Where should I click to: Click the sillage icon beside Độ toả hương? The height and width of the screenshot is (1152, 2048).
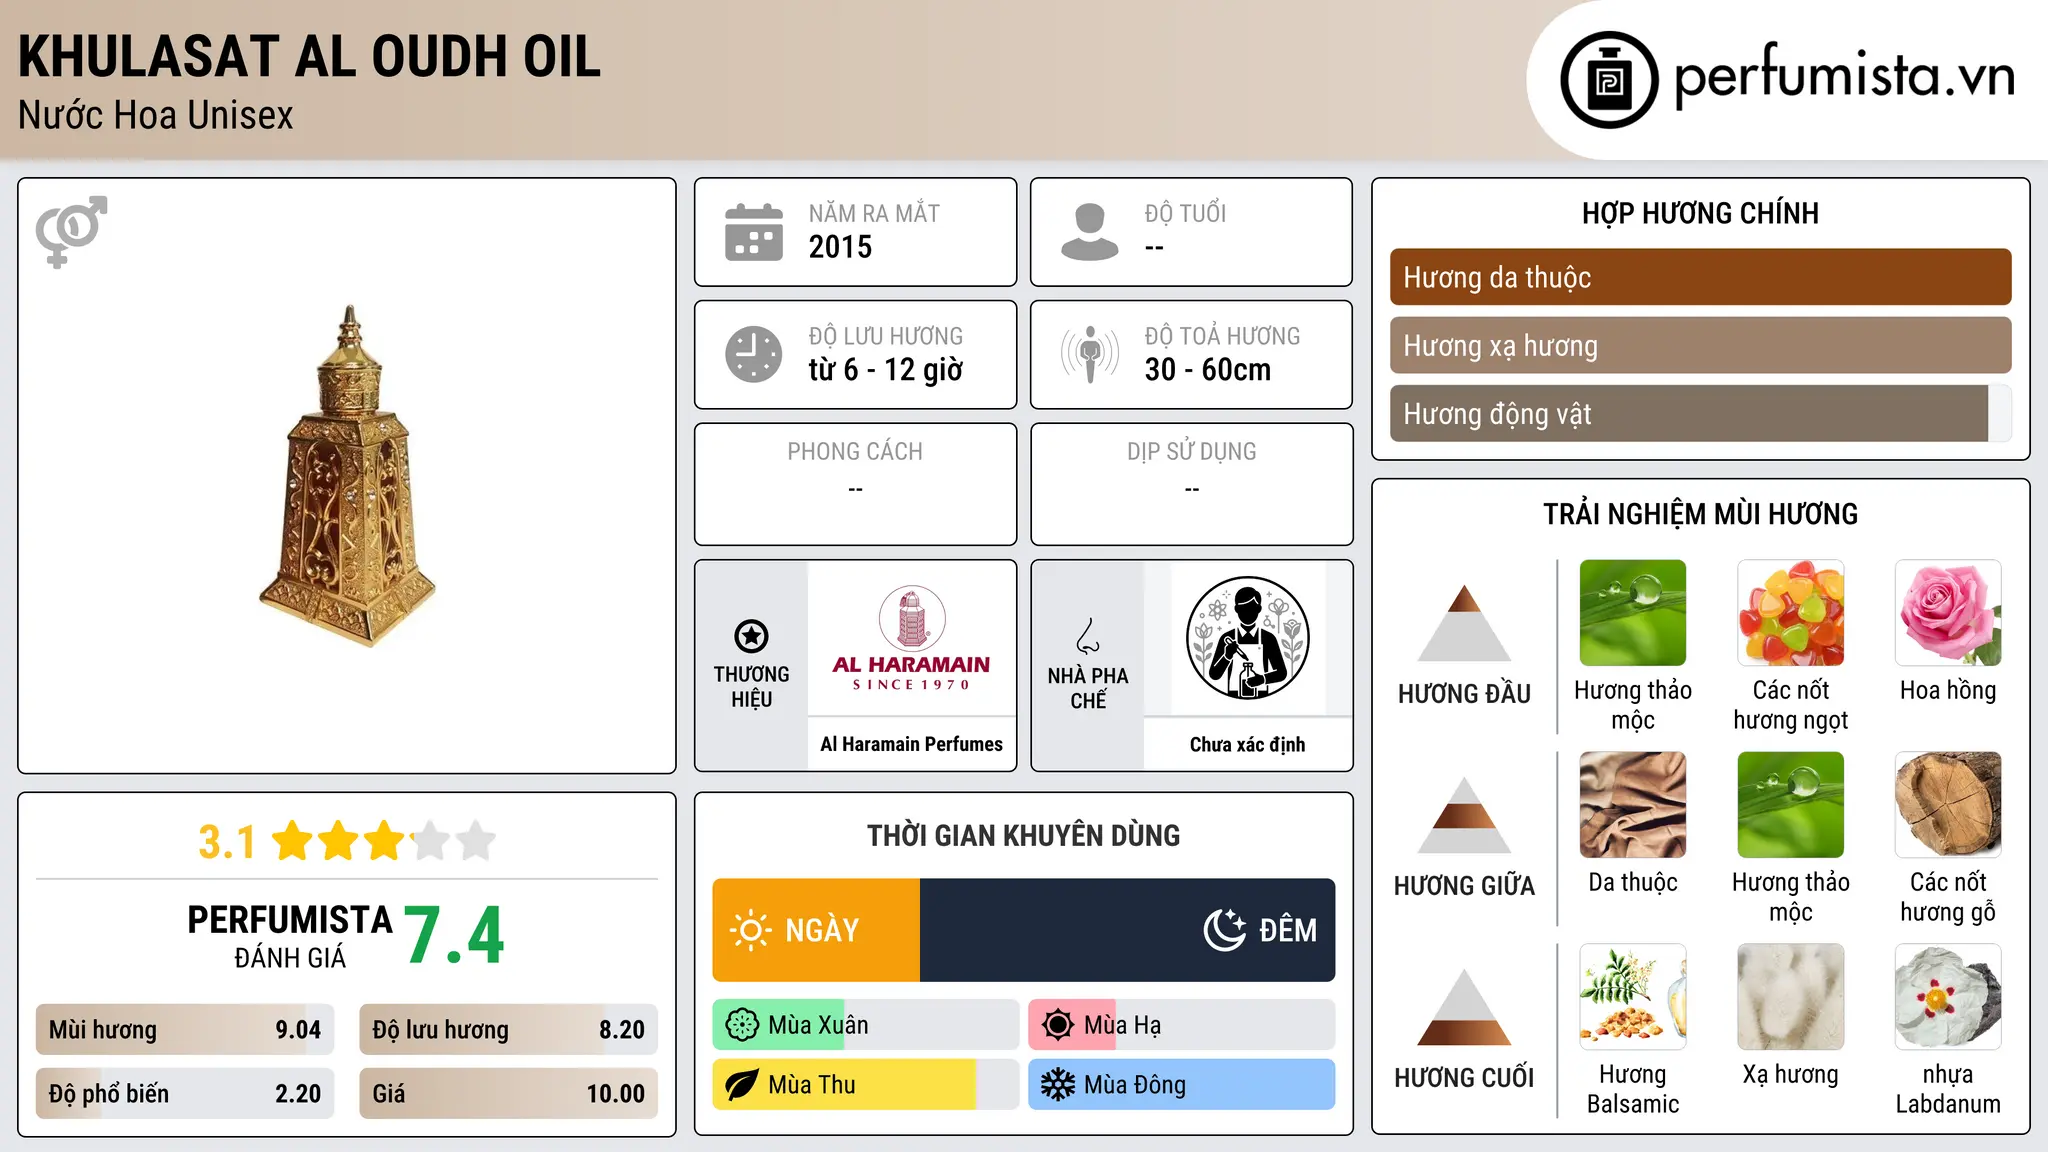pyautogui.click(x=1090, y=354)
